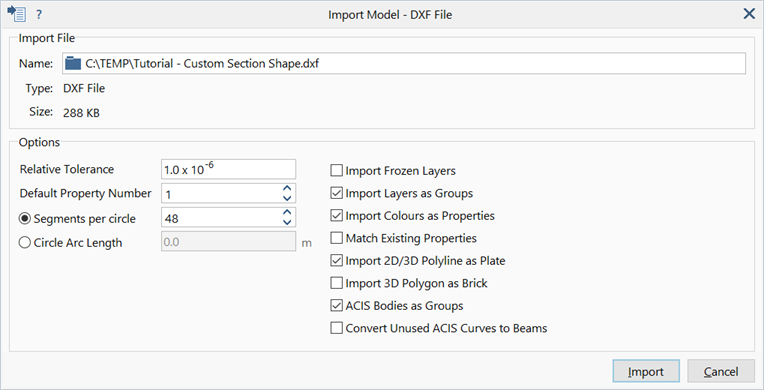Open help via the question mark icon
Screen dimensions: 764x390
[39, 15]
